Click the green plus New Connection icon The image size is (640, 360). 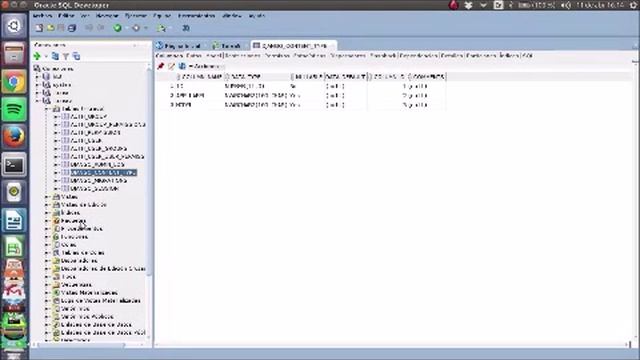tap(37, 56)
